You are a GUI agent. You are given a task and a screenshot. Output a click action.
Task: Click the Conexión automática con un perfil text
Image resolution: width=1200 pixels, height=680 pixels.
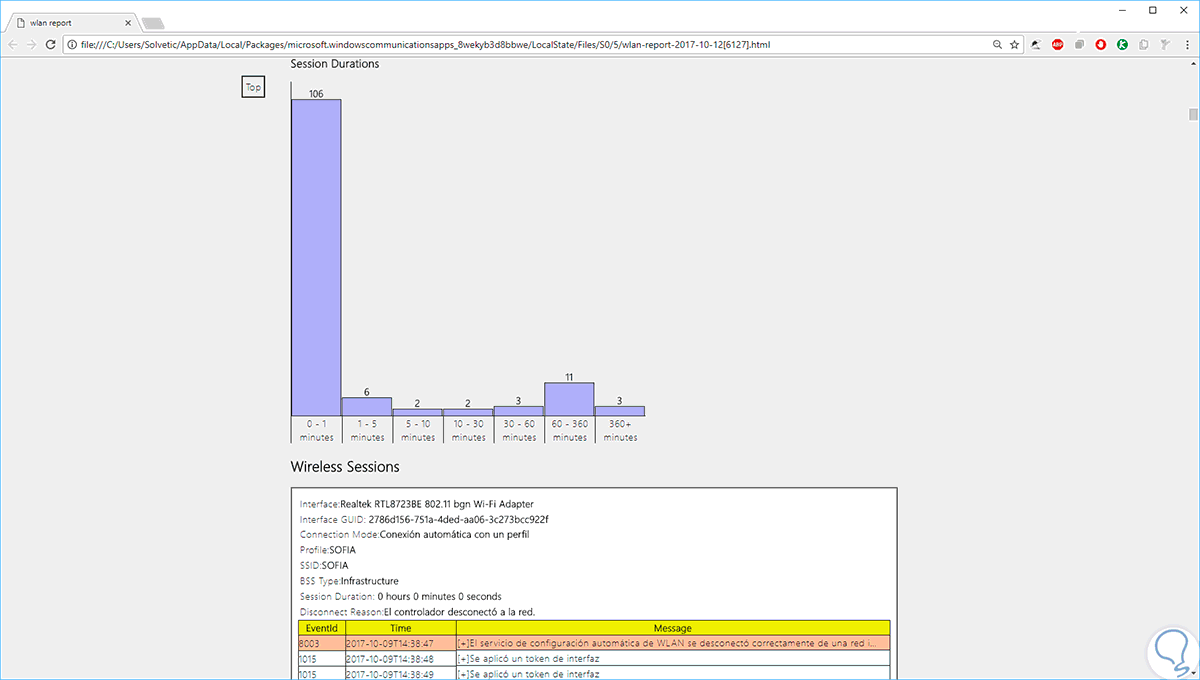click(454, 534)
